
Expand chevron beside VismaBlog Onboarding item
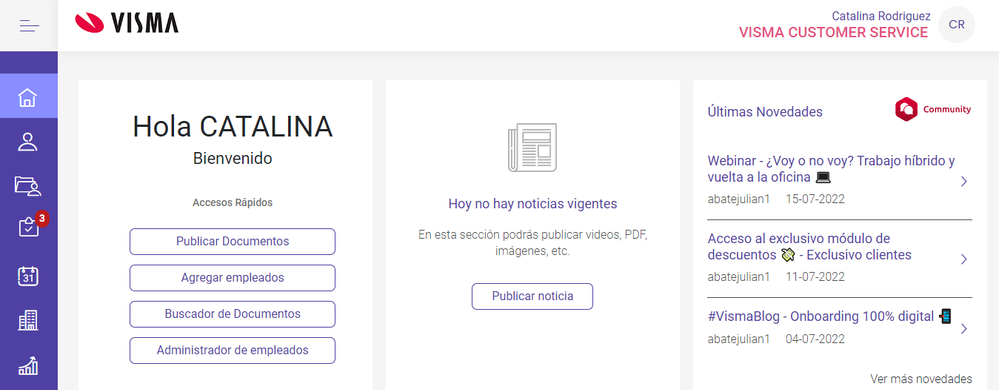click(964, 329)
